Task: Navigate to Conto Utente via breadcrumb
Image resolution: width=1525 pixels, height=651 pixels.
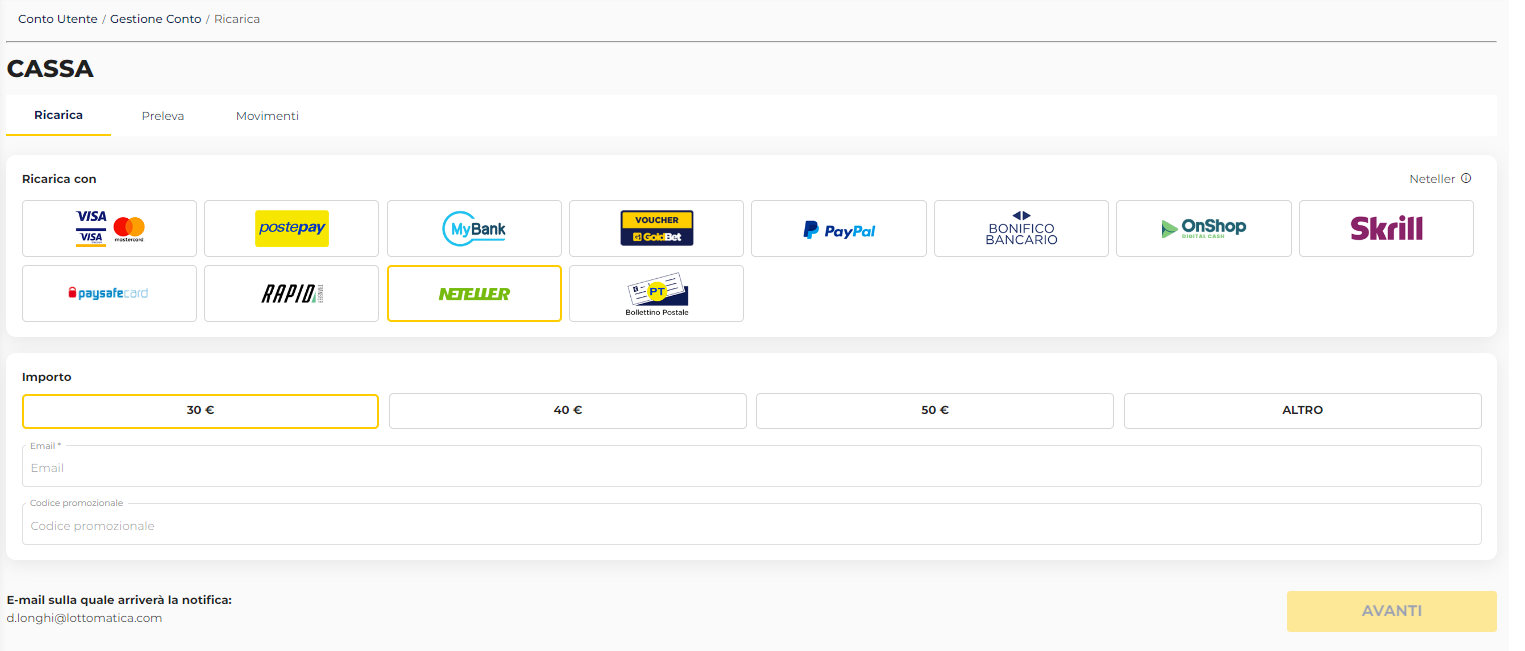Action: click(57, 18)
